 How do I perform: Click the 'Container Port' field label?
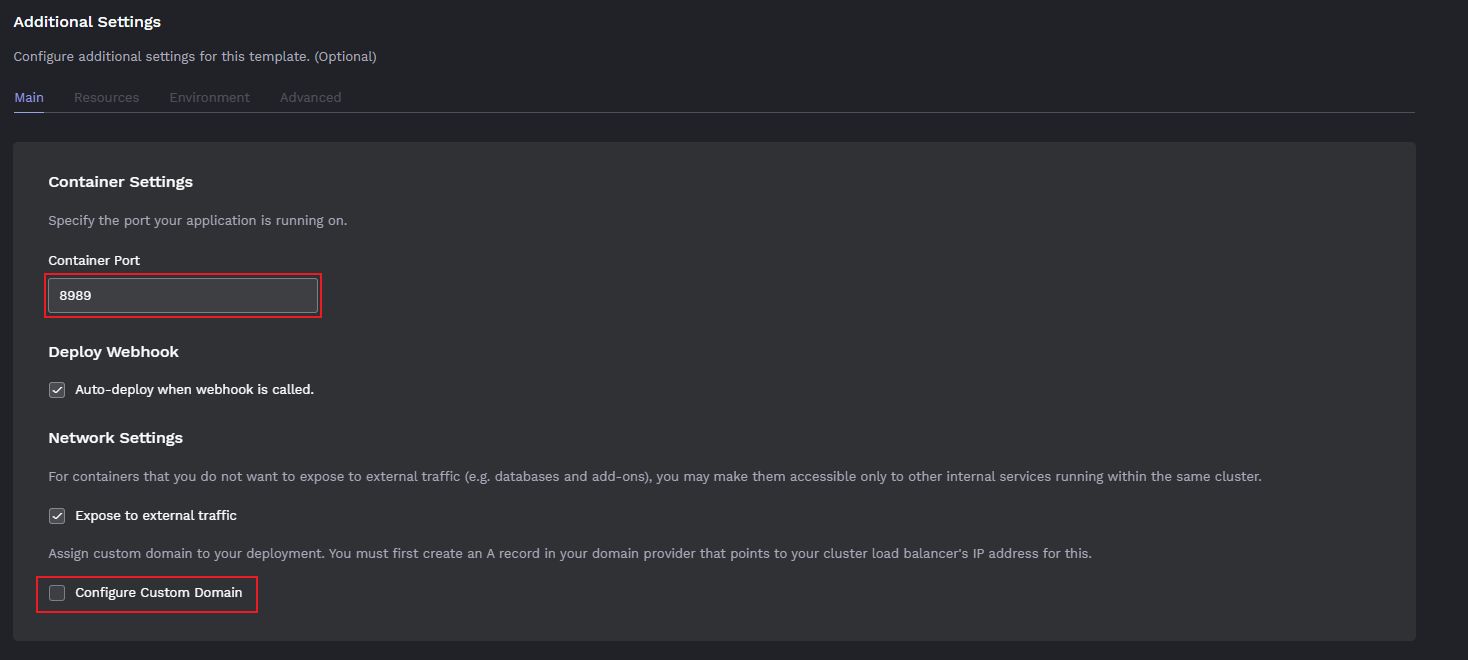click(94, 261)
